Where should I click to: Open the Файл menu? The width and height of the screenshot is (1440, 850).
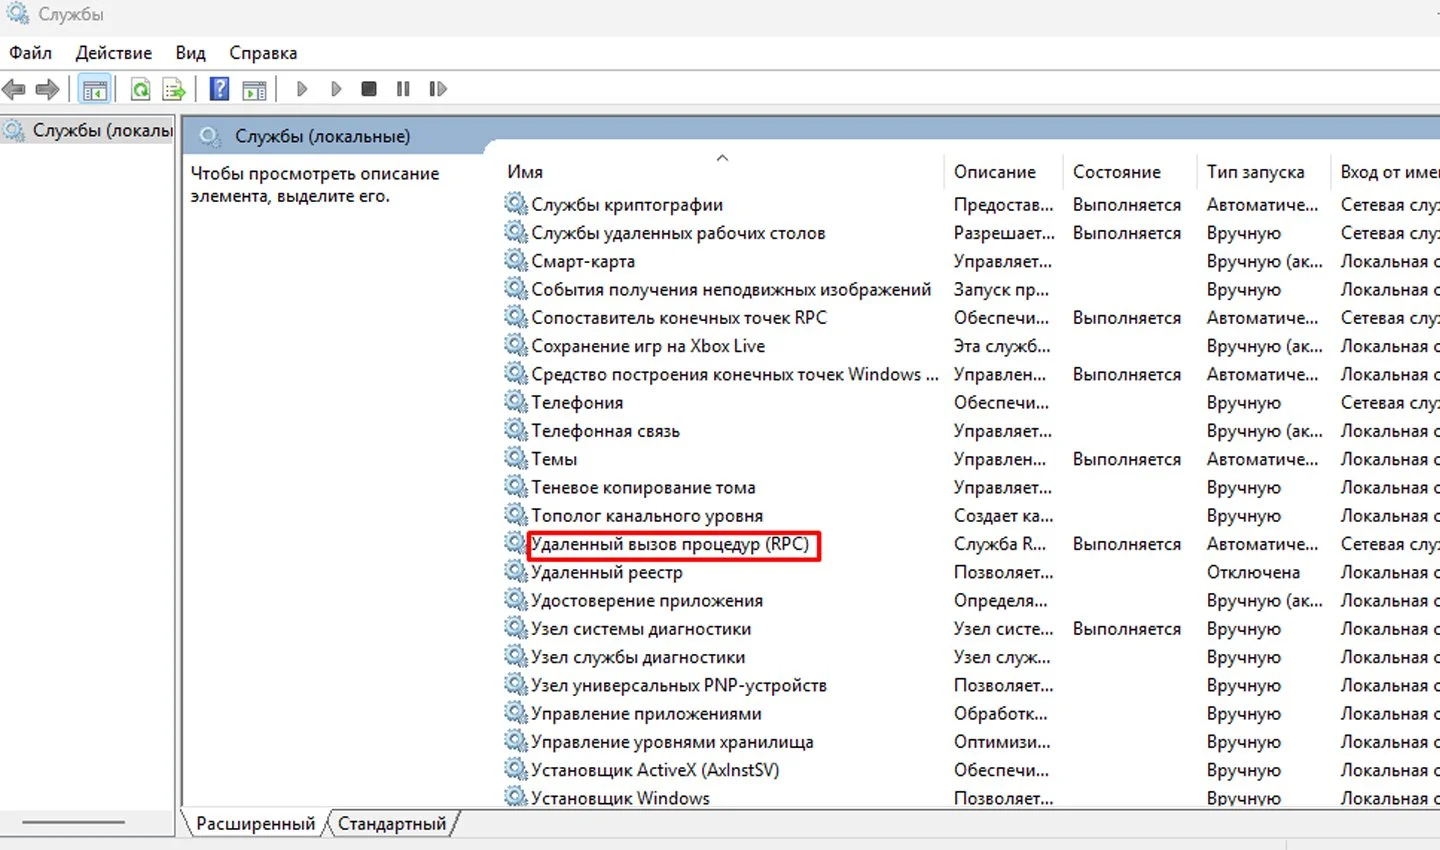point(31,53)
